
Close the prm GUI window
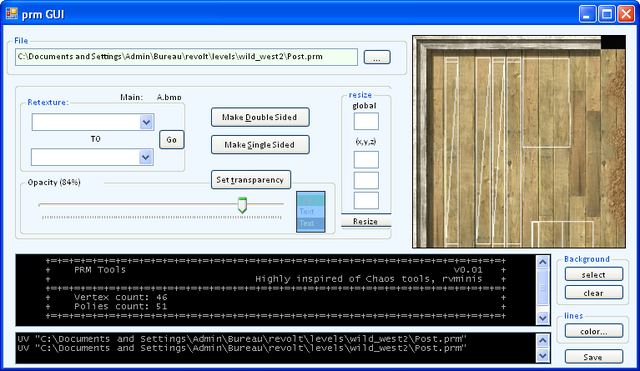click(626, 14)
